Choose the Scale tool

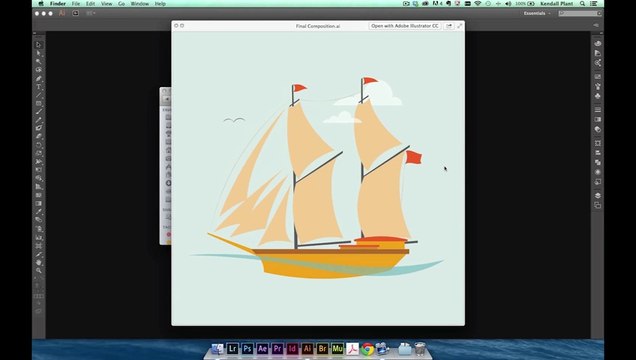39,153
